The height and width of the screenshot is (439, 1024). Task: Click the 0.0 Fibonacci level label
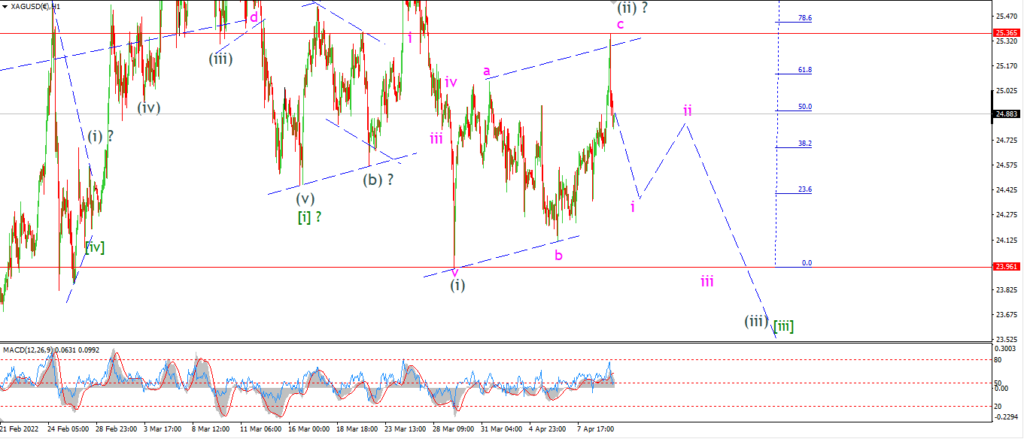click(x=807, y=263)
